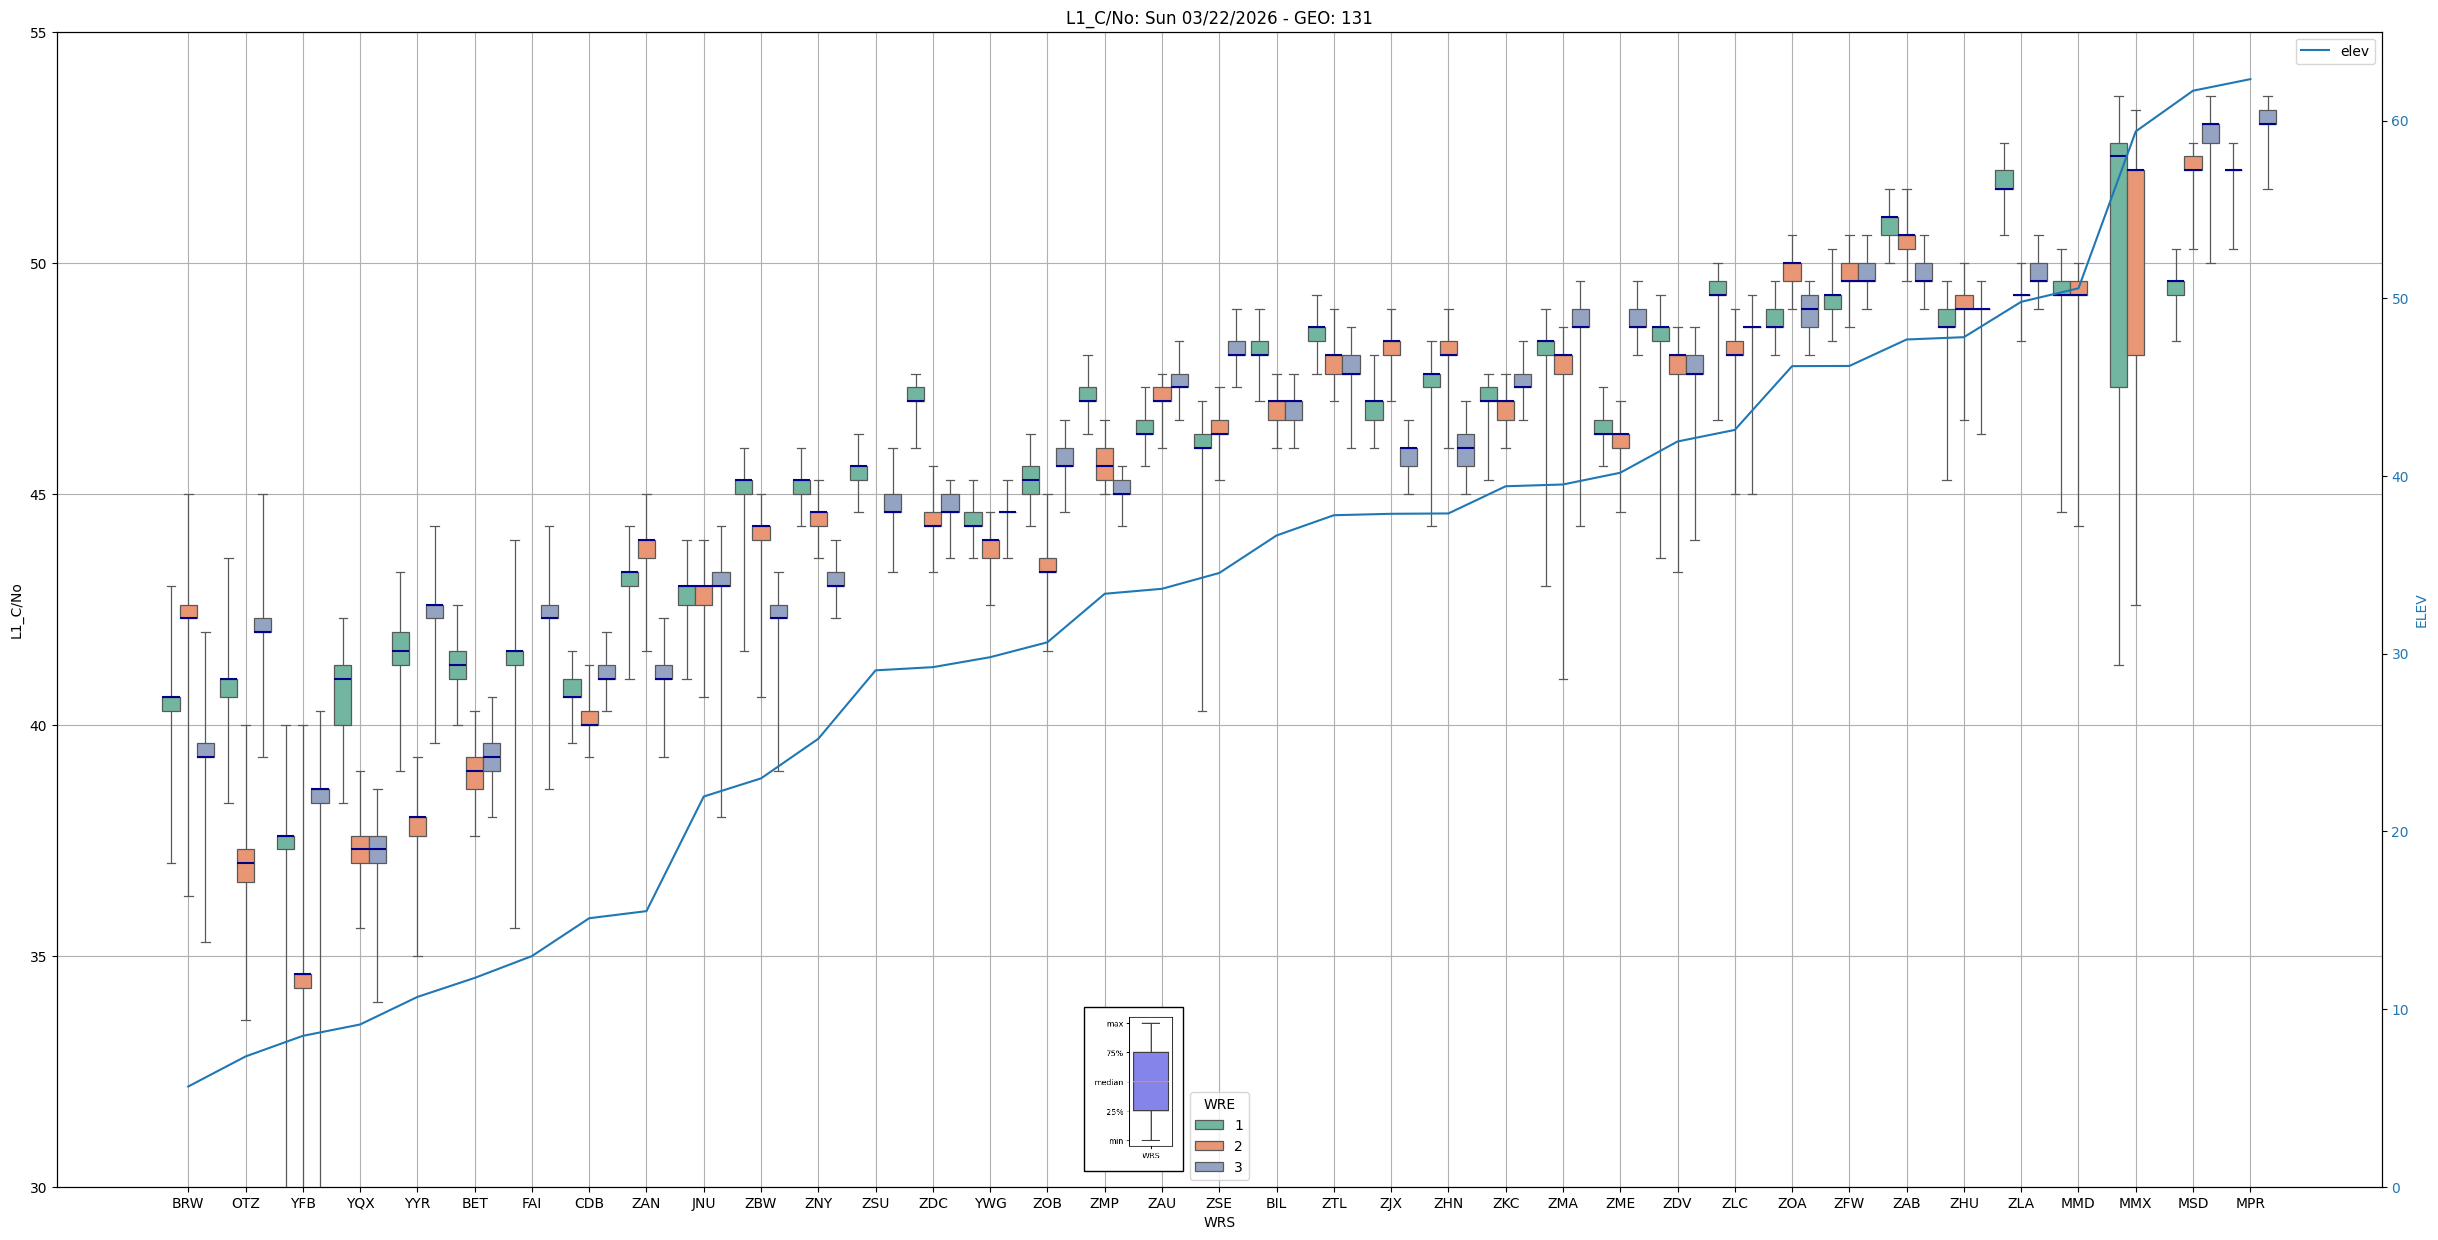Click the ZSE x-axis tick label
Viewport: 2438px width, 1240px height.
pyautogui.click(x=1218, y=1203)
